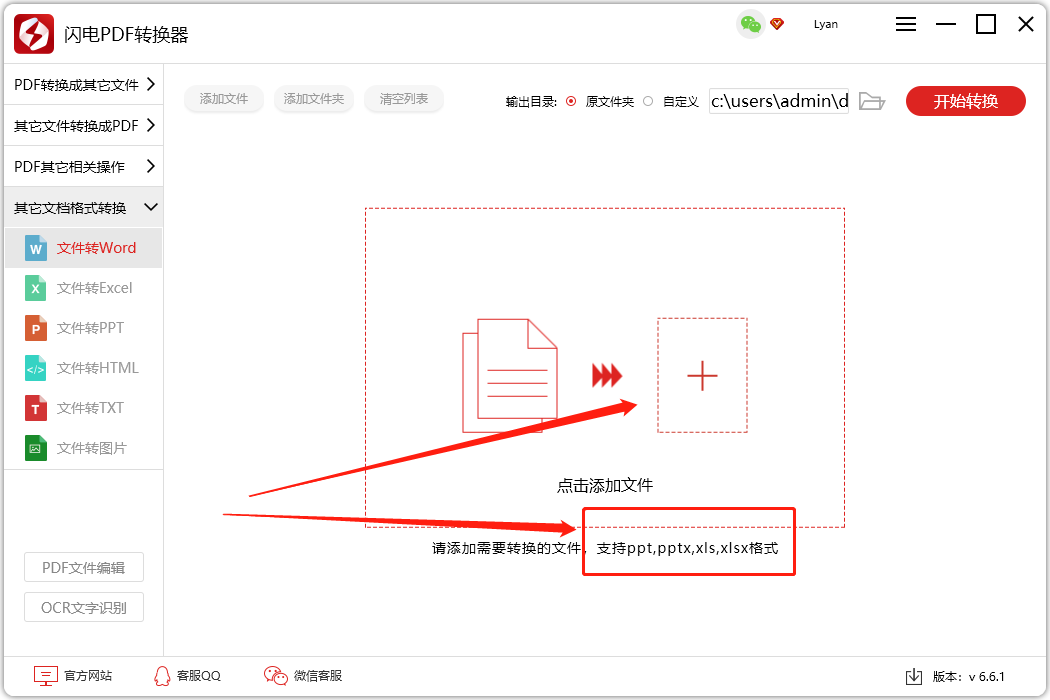Click the 闪电PDF转换器 app logo
The height and width of the screenshot is (700, 1050).
coord(33,33)
